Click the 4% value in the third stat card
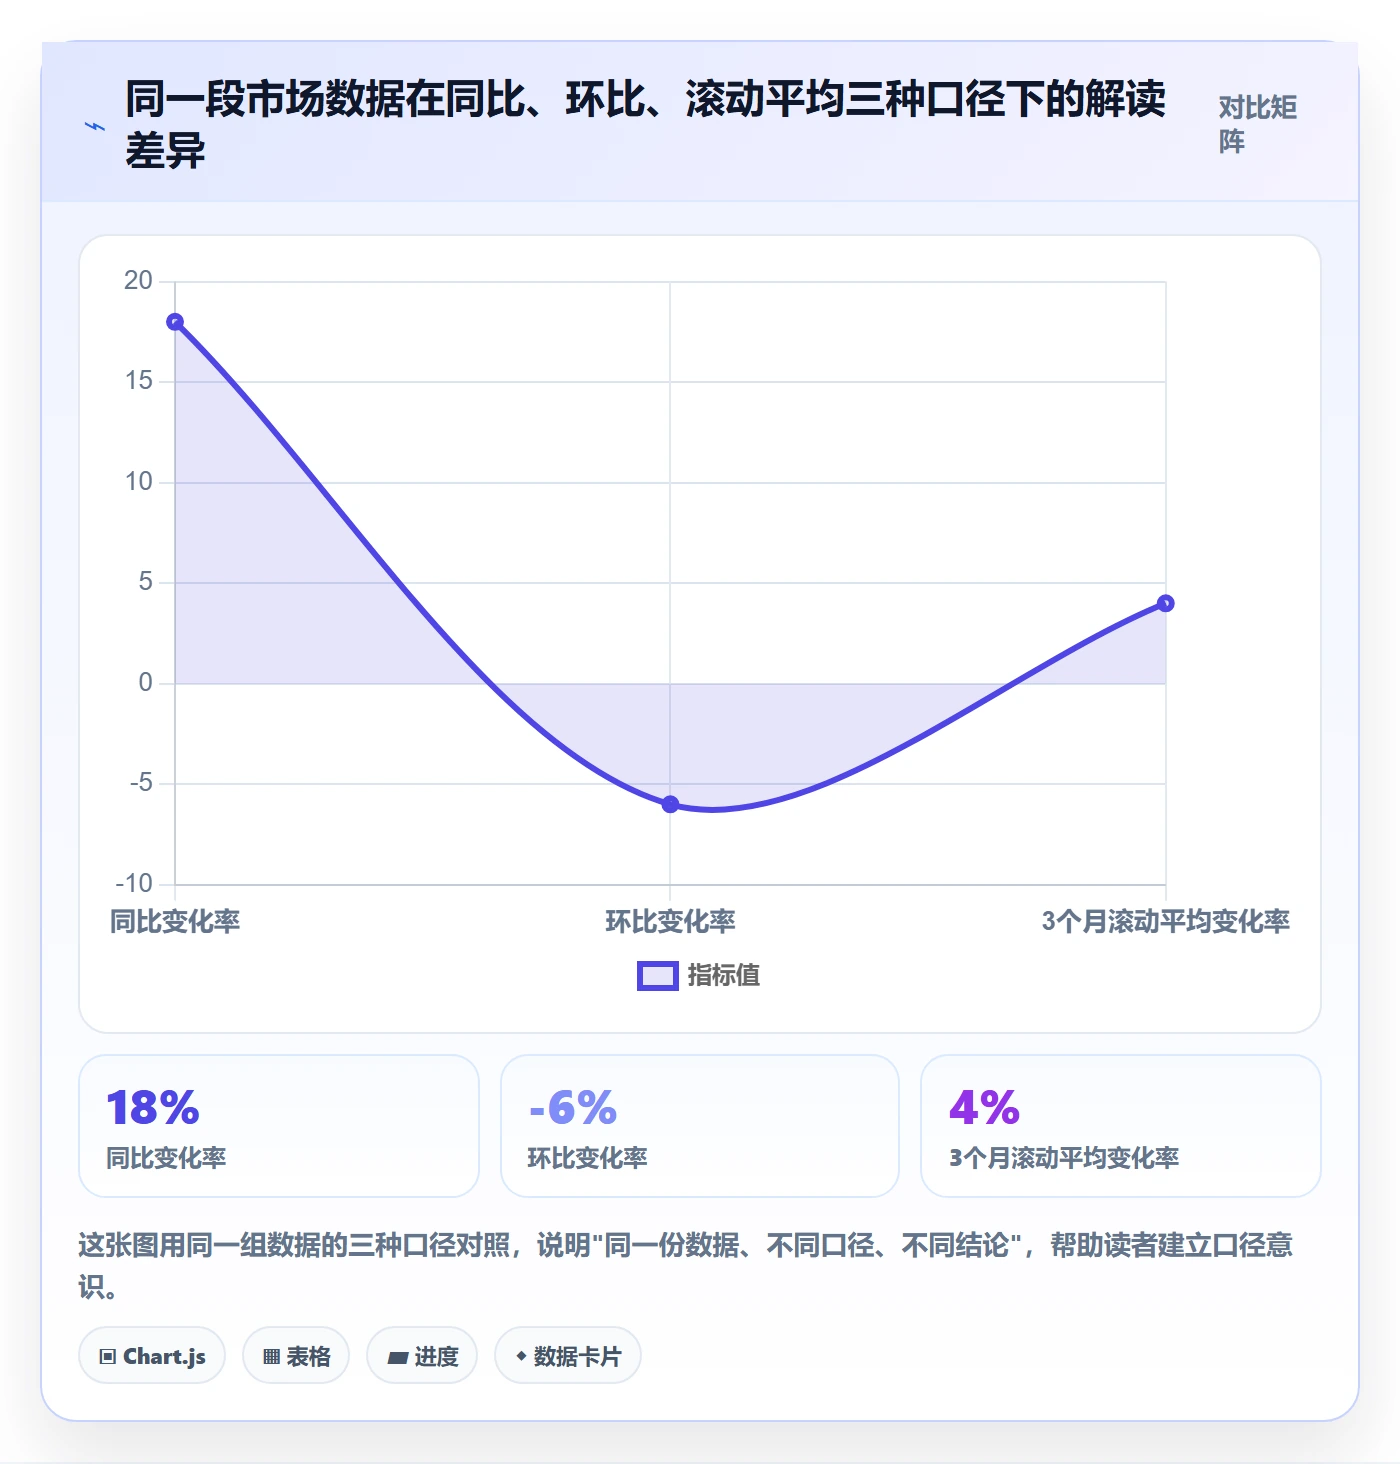 (x=985, y=1108)
